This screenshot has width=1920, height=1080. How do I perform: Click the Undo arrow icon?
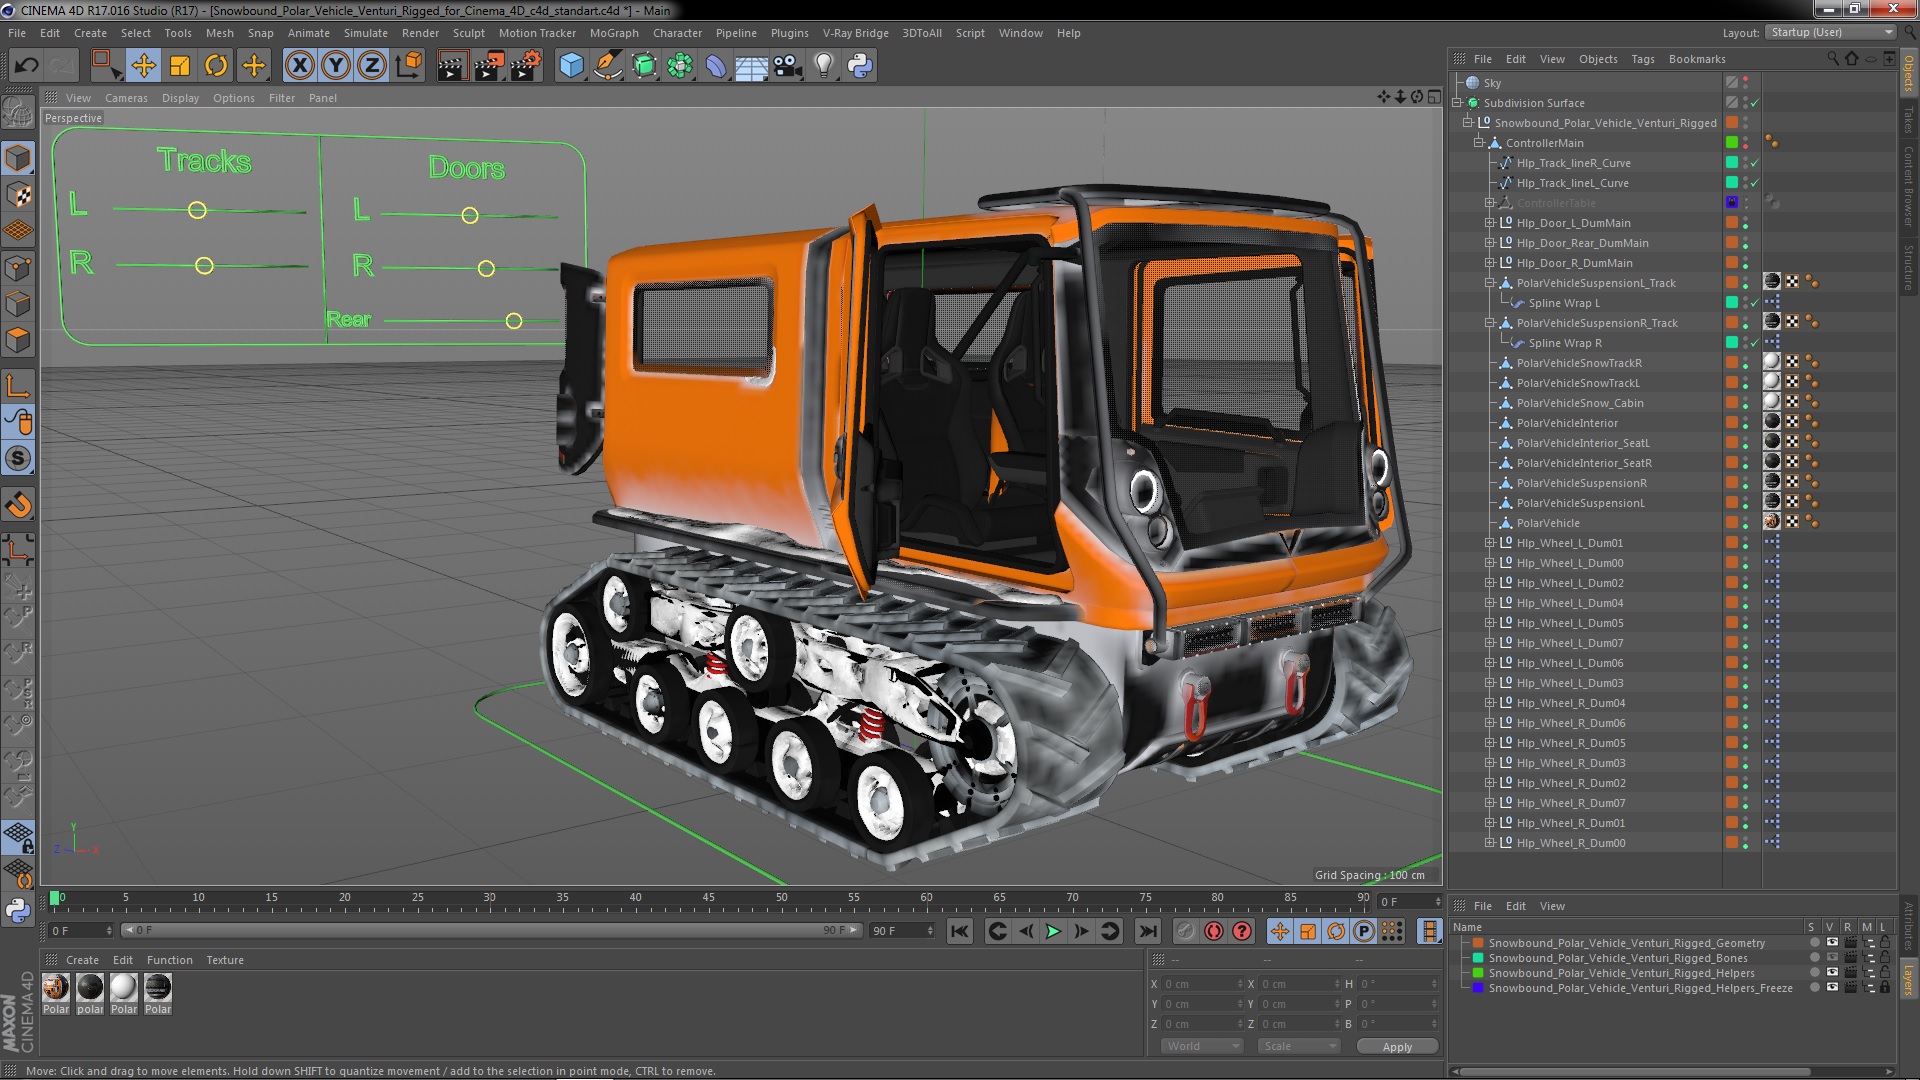tap(26, 66)
